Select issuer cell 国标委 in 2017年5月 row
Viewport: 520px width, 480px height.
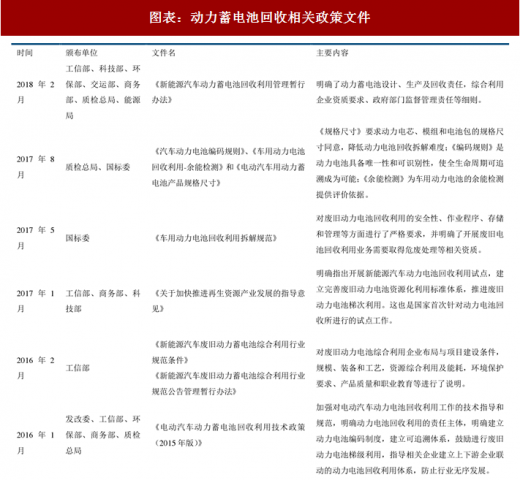(x=77, y=238)
